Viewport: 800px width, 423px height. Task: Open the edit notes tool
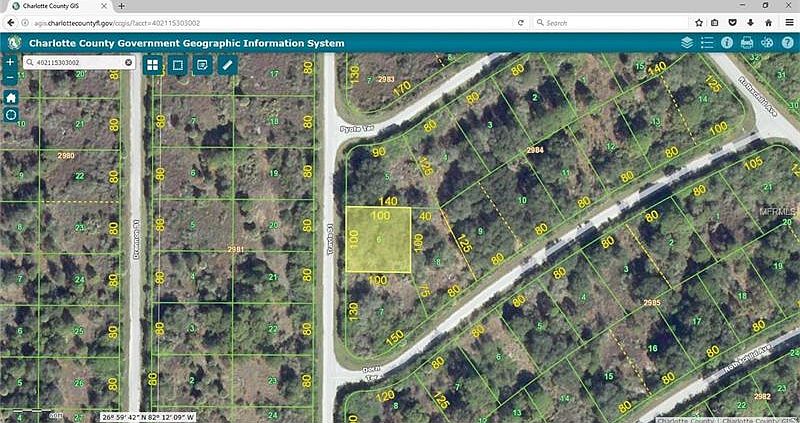pyautogui.click(x=202, y=65)
